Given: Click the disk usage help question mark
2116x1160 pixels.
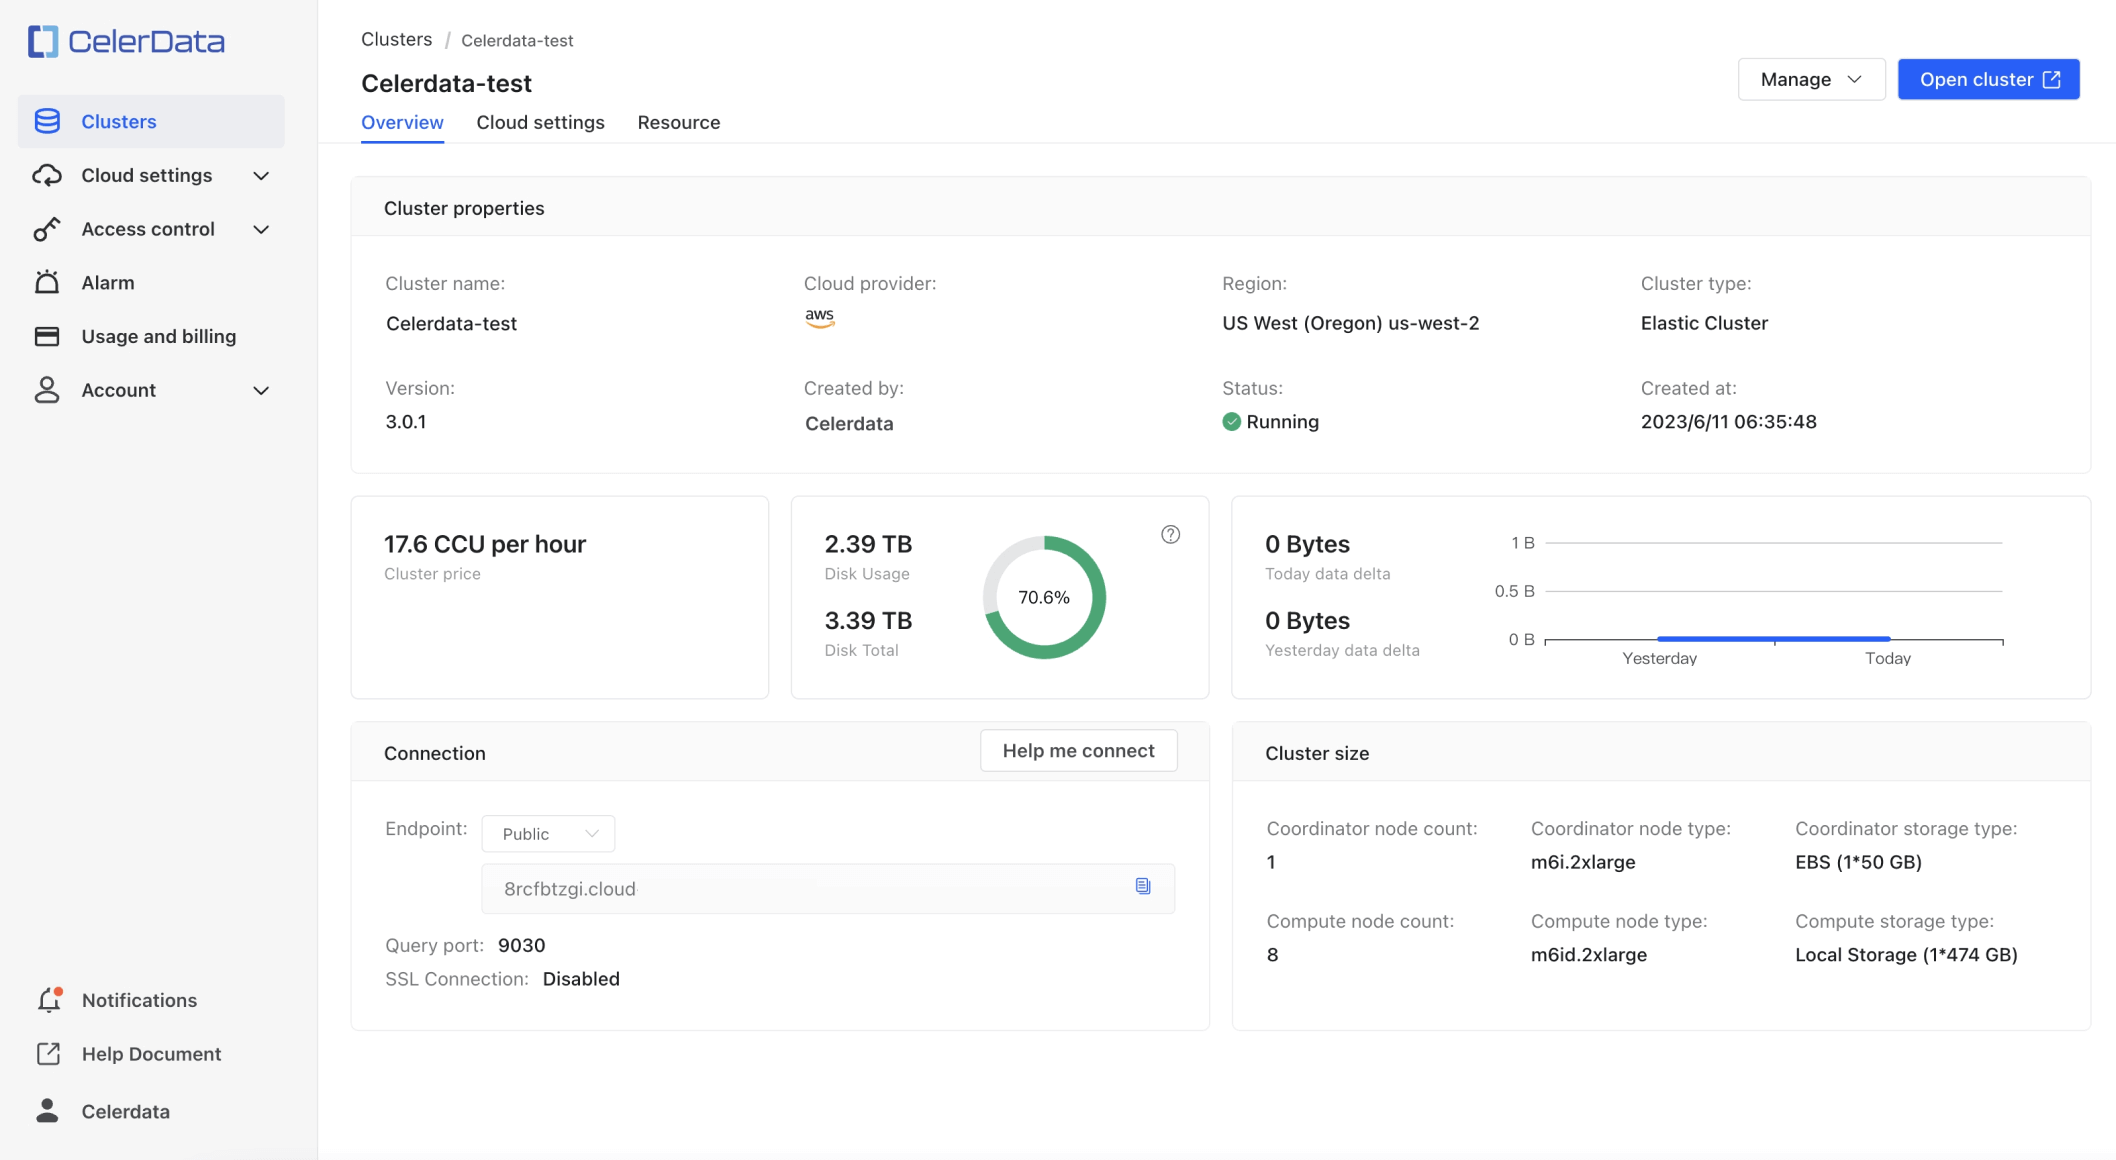Looking at the screenshot, I should point(1170,535).
